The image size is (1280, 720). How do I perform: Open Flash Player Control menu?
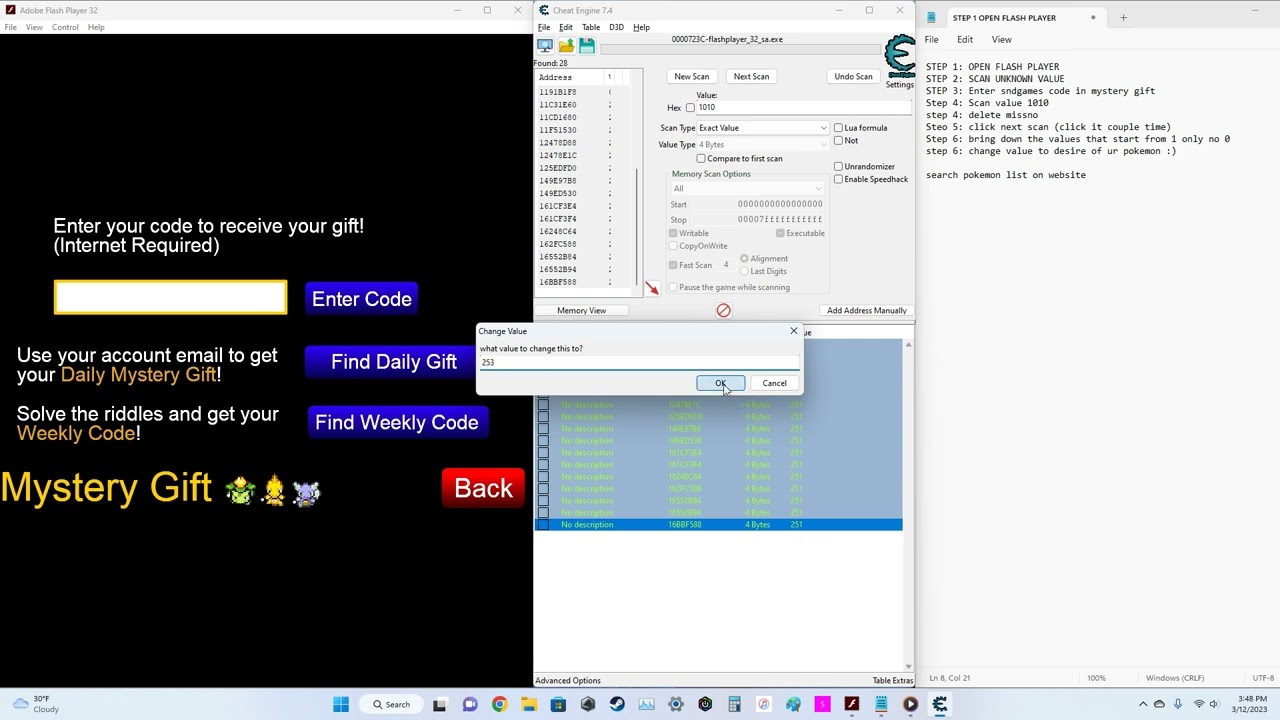point(65,27)
